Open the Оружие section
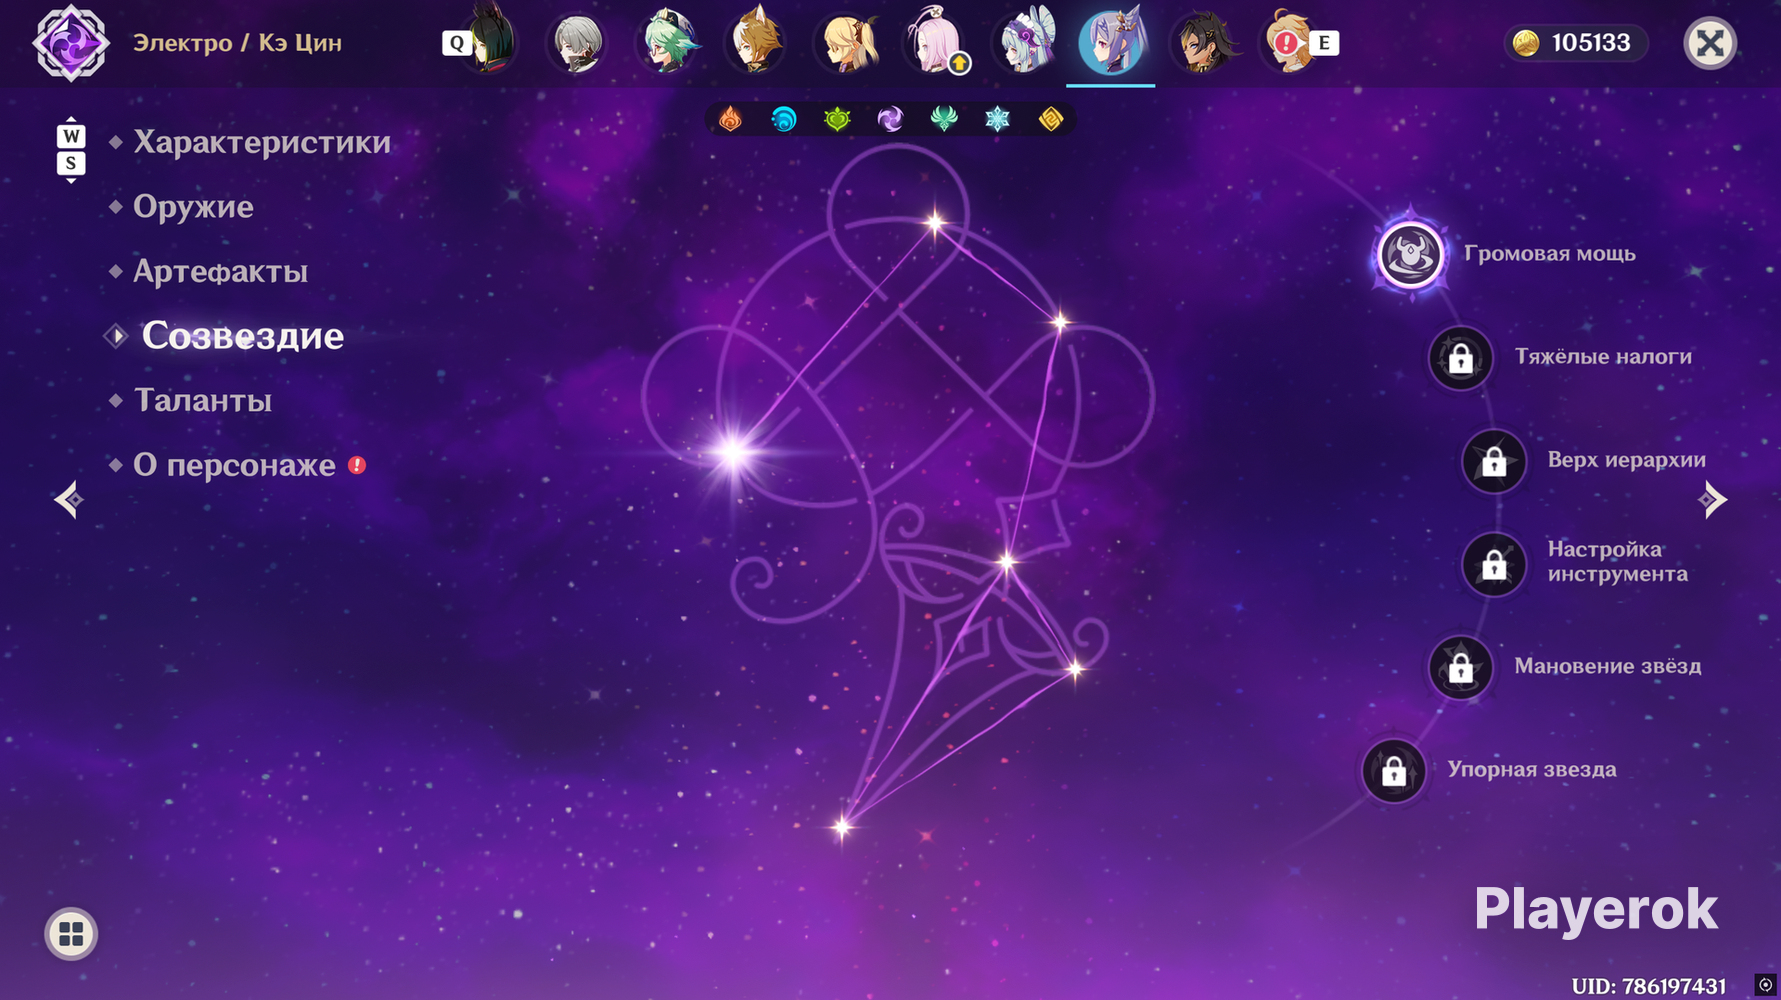Viewport: 1781px width, 1000px height. [193, 207]
